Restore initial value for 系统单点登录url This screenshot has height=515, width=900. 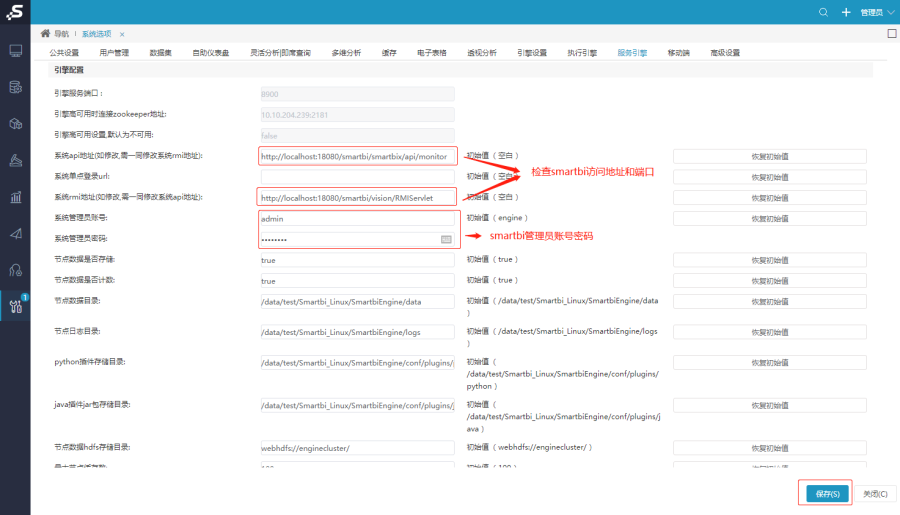770,177
